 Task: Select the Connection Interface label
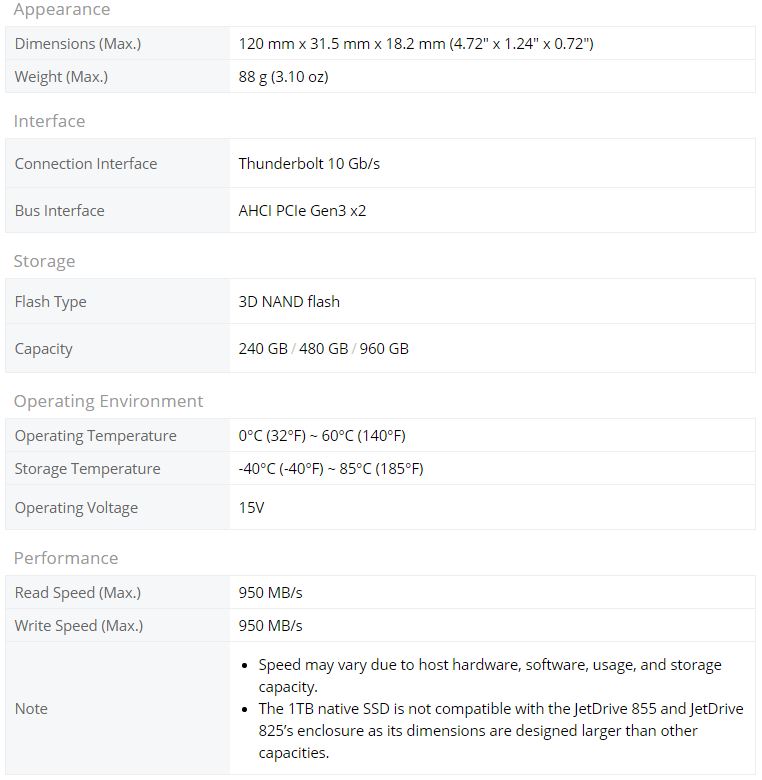tap(86, 164)
